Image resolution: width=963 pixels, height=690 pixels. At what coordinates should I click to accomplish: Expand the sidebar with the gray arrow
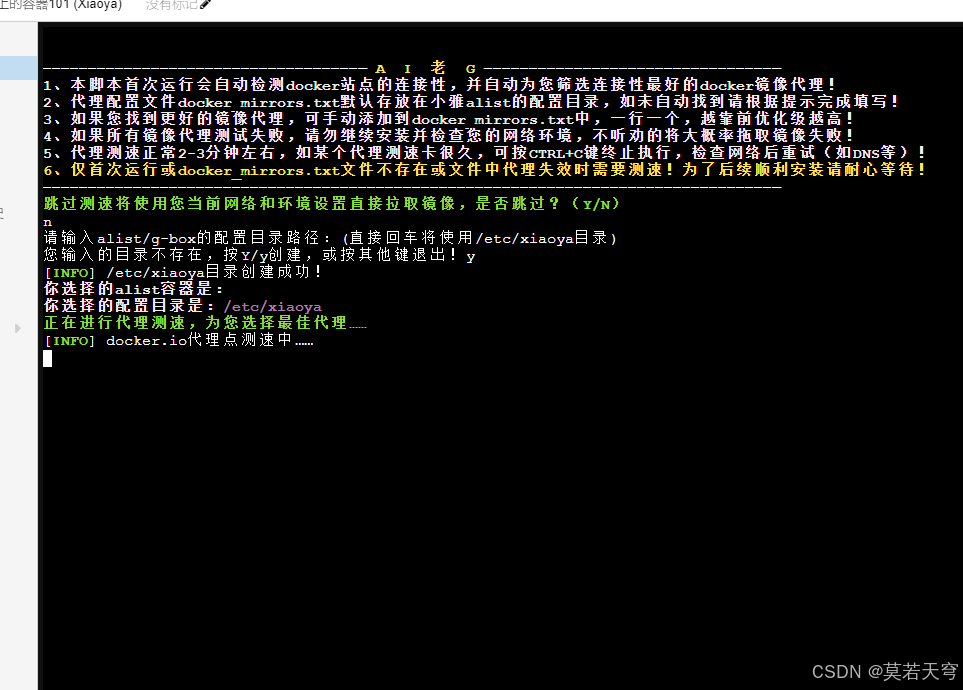18,328
